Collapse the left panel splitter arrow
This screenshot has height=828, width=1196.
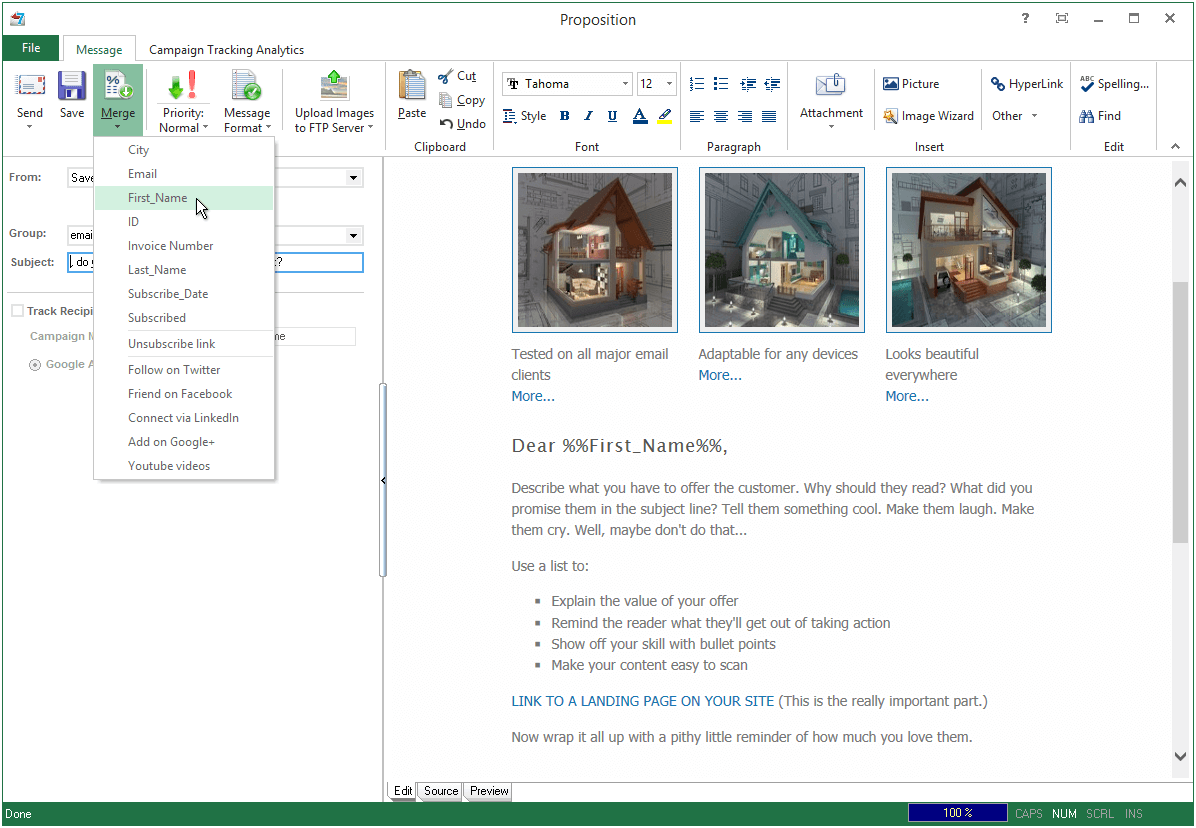[383, 480]
